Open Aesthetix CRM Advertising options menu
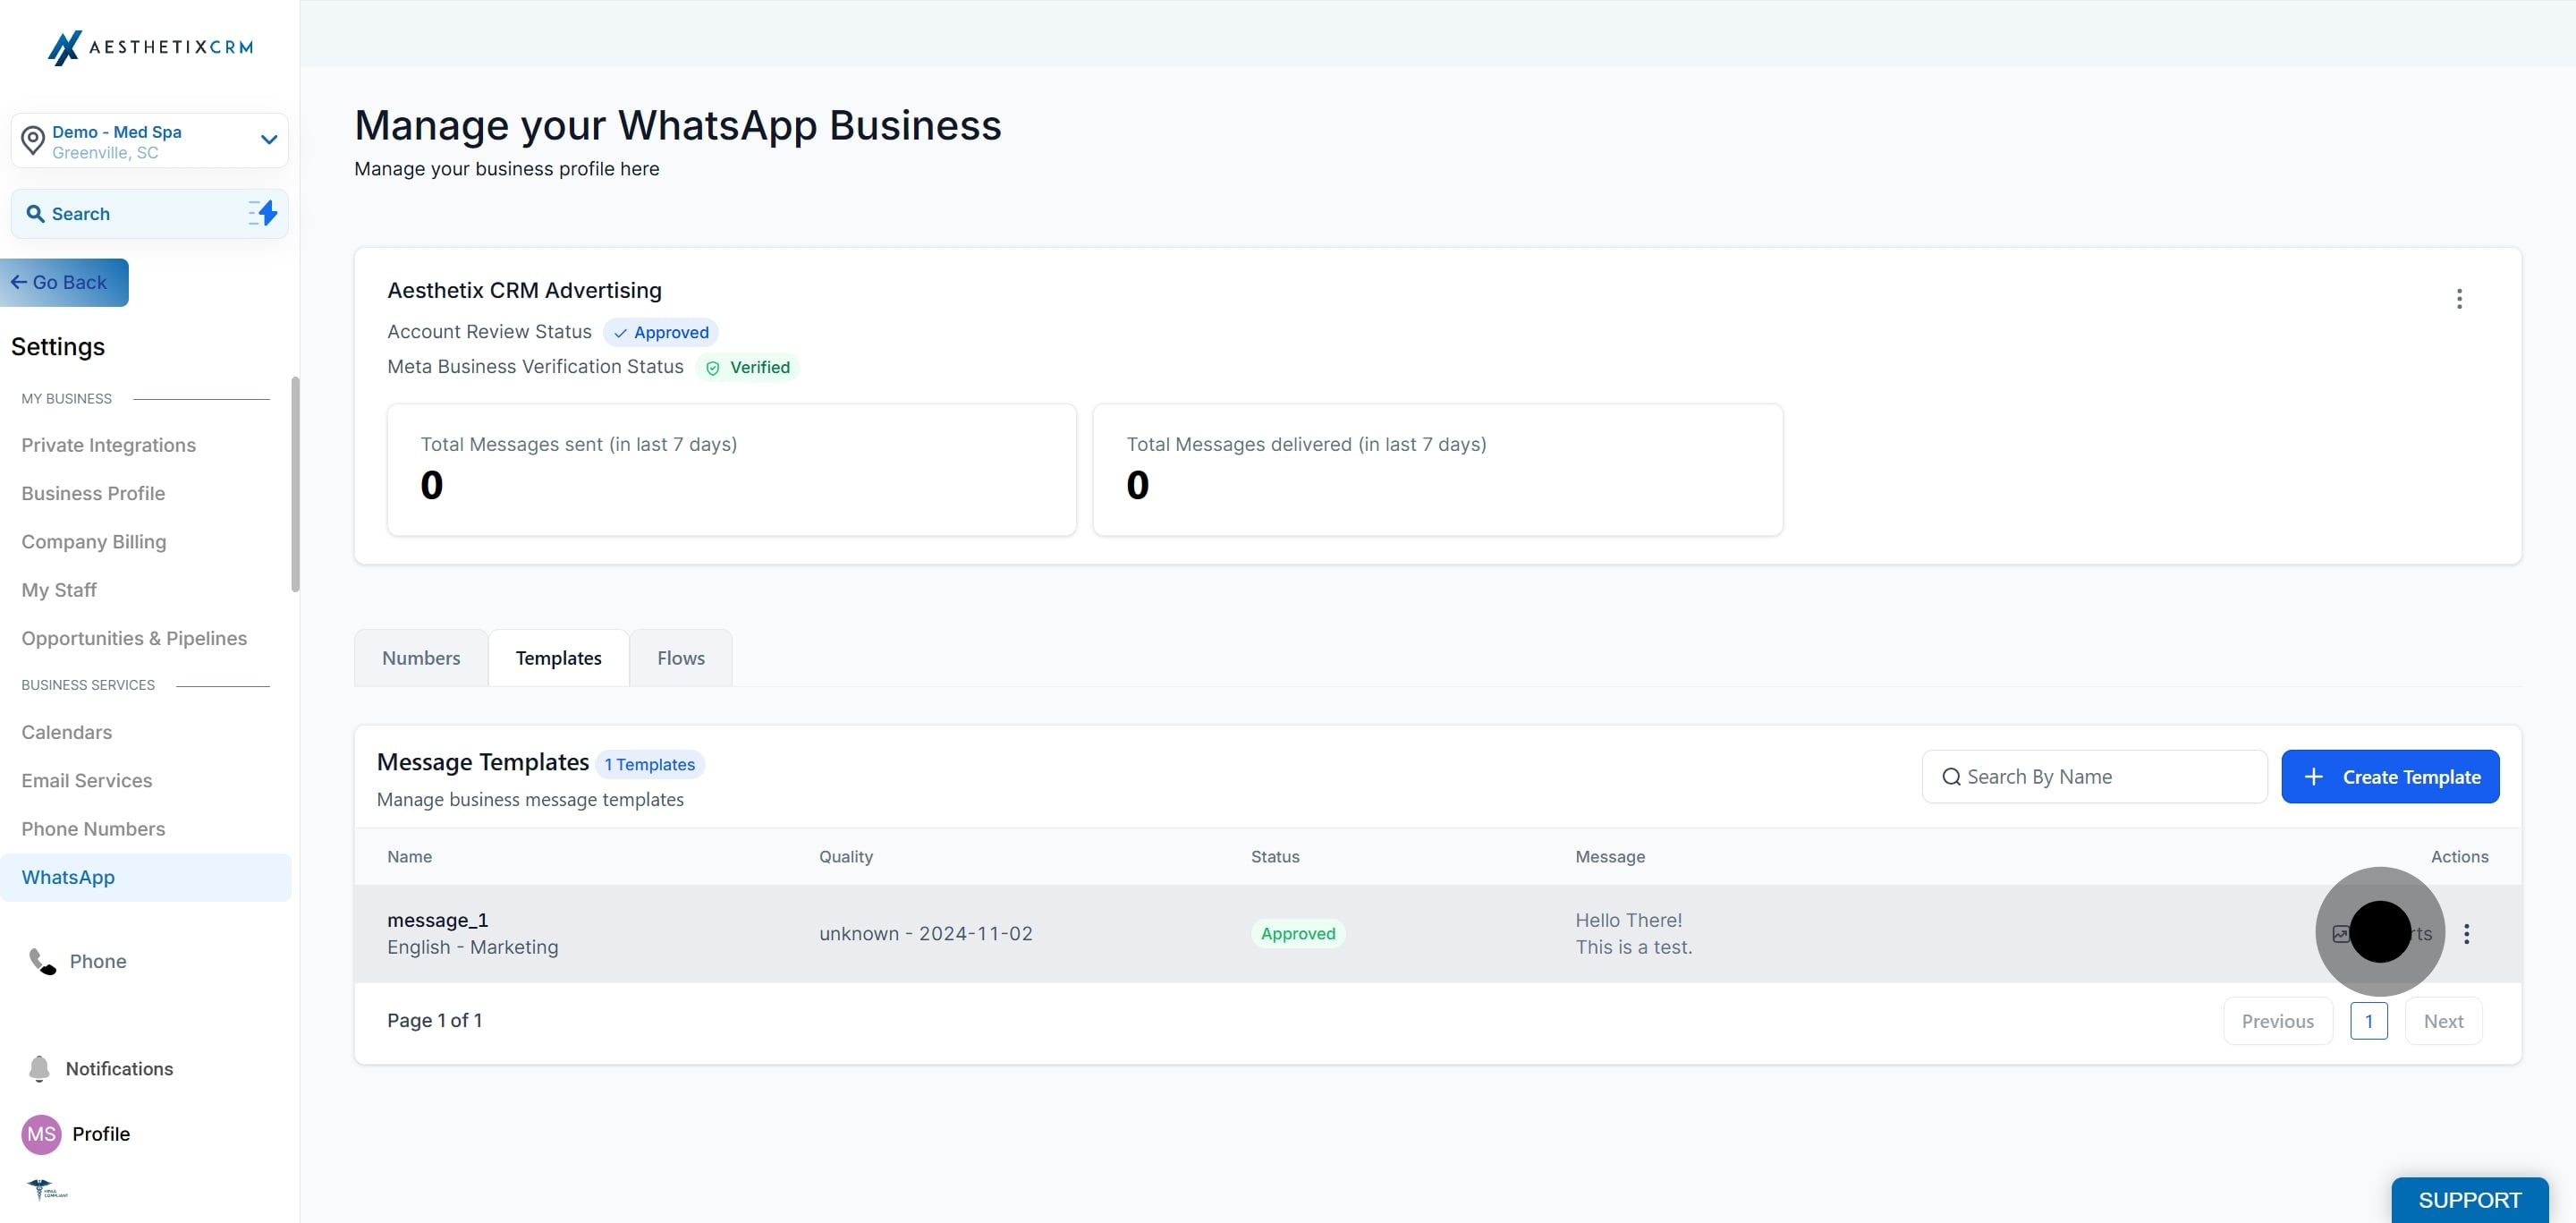 [x=2459, y=299]
